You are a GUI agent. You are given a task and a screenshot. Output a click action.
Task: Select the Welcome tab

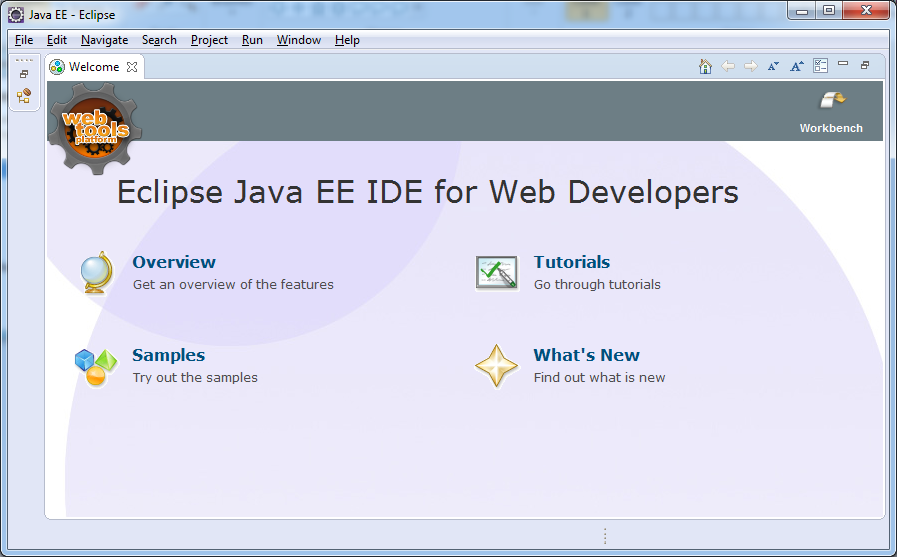[93, 67]
